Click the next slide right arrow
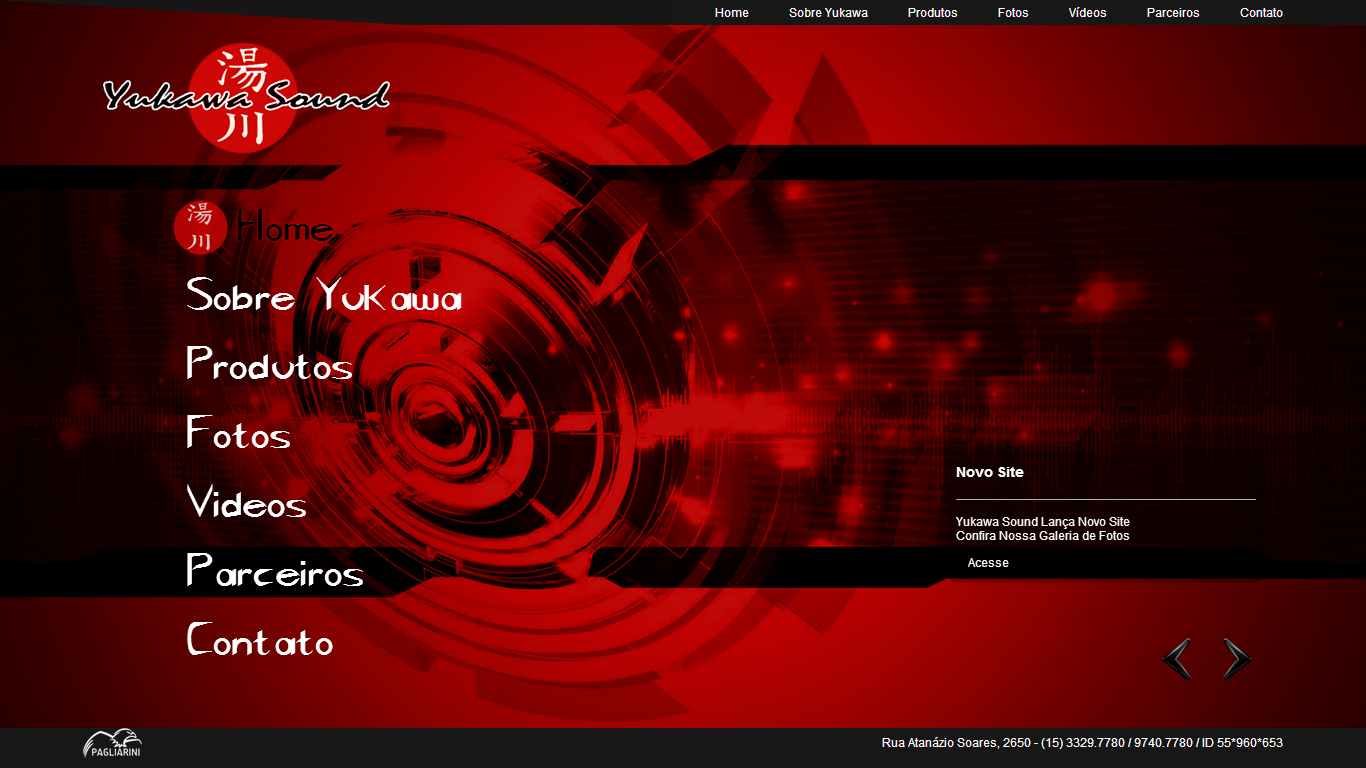The width and height of the screenshot is (1366, 768). 1237,659
